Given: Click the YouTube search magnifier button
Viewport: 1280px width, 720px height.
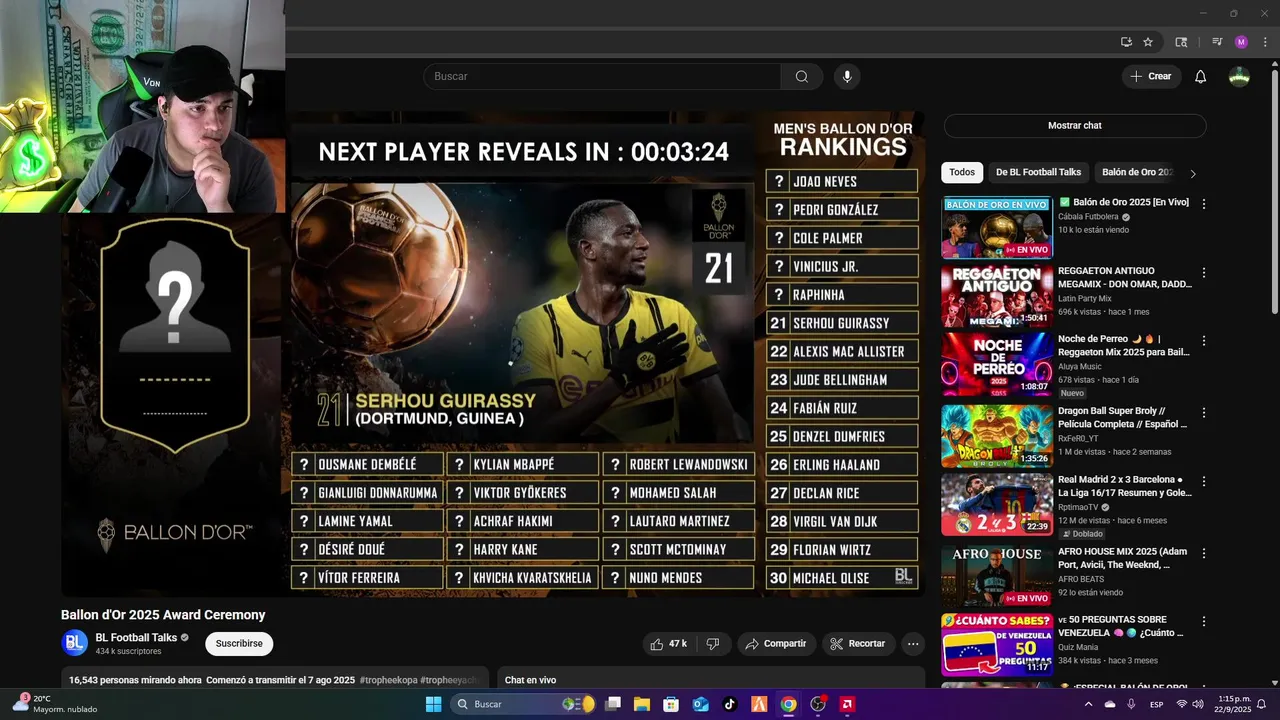Looking at the screenshot, I should (802, 77).
